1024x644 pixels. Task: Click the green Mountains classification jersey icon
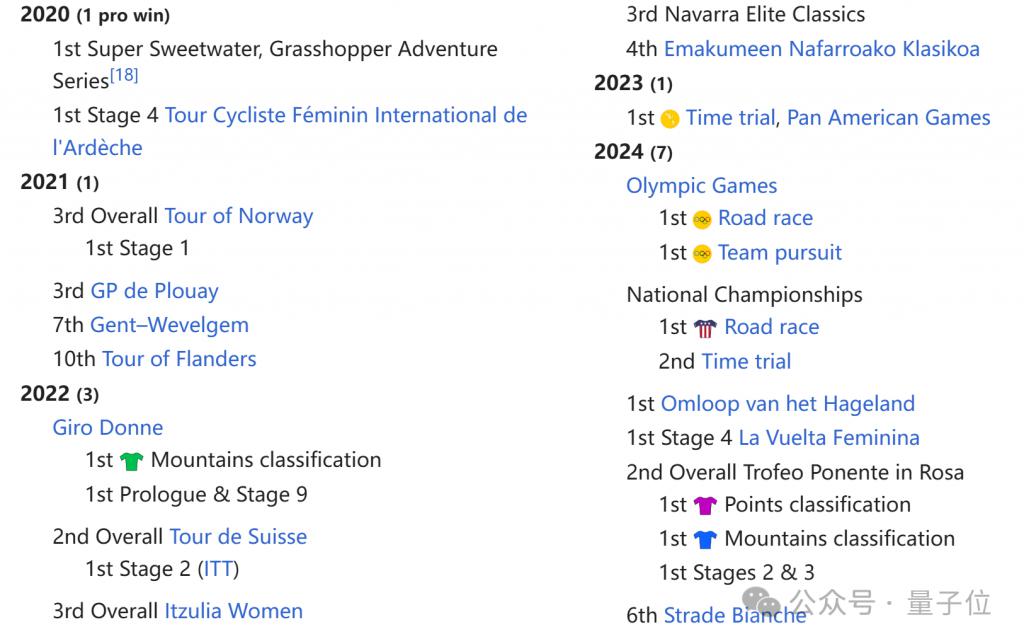click(131, 461)
